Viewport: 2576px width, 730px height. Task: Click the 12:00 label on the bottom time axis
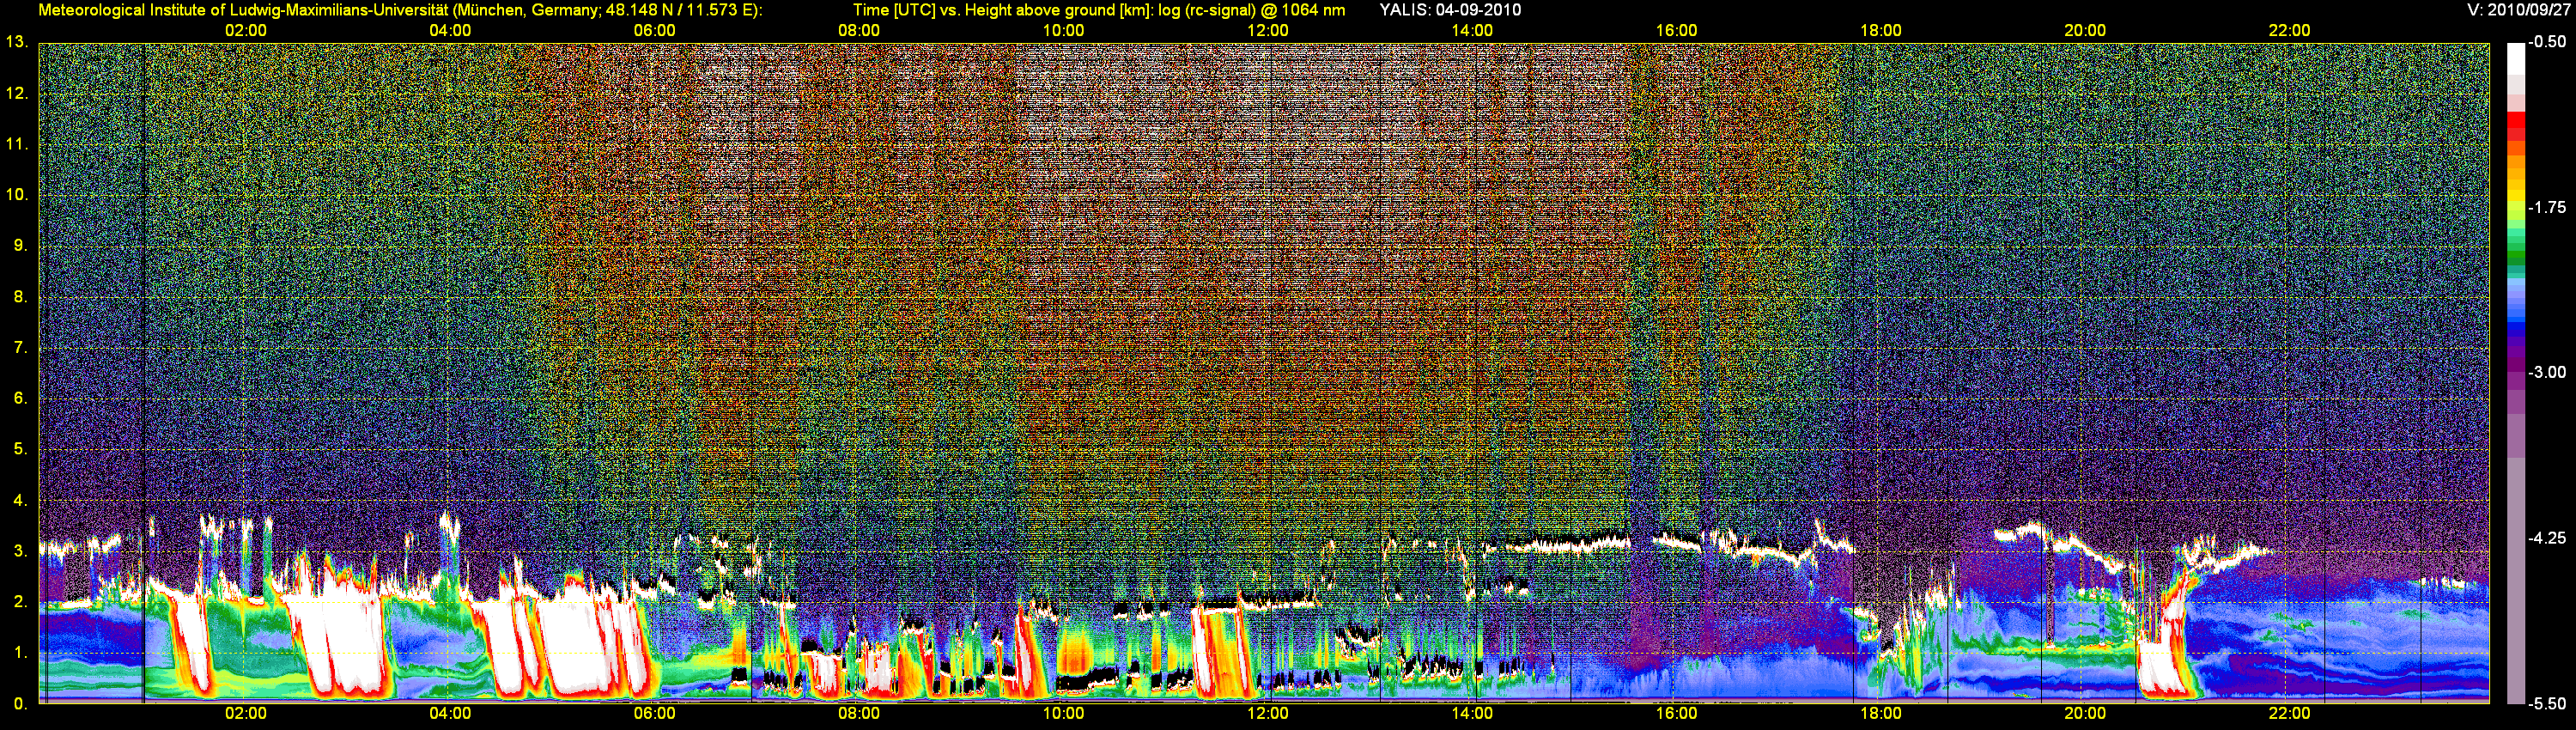tap(1268, 714)
